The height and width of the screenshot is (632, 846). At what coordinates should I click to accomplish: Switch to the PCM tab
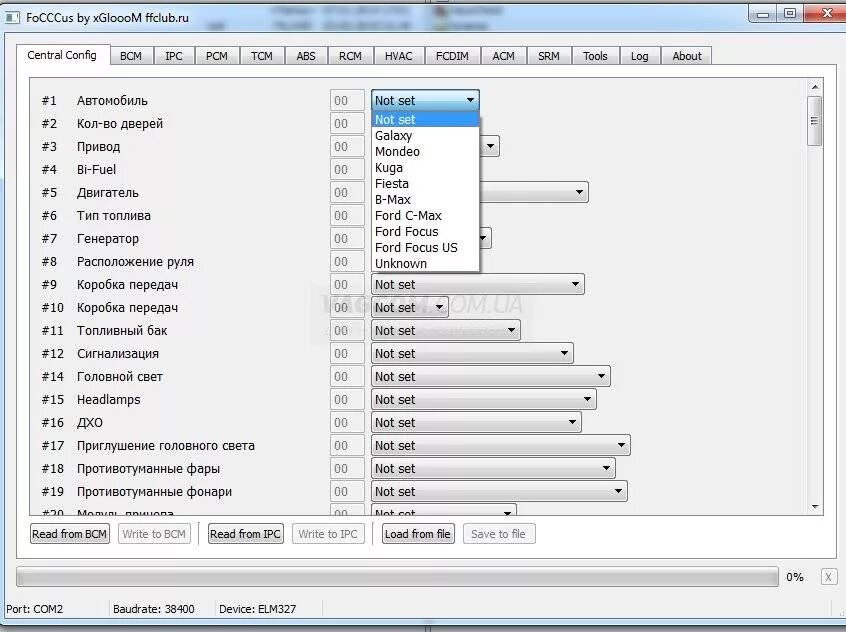click(x=217, y=56)
